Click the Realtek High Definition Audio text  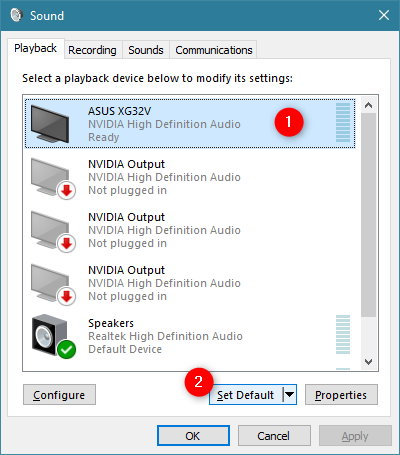click(x=165, y=336)
